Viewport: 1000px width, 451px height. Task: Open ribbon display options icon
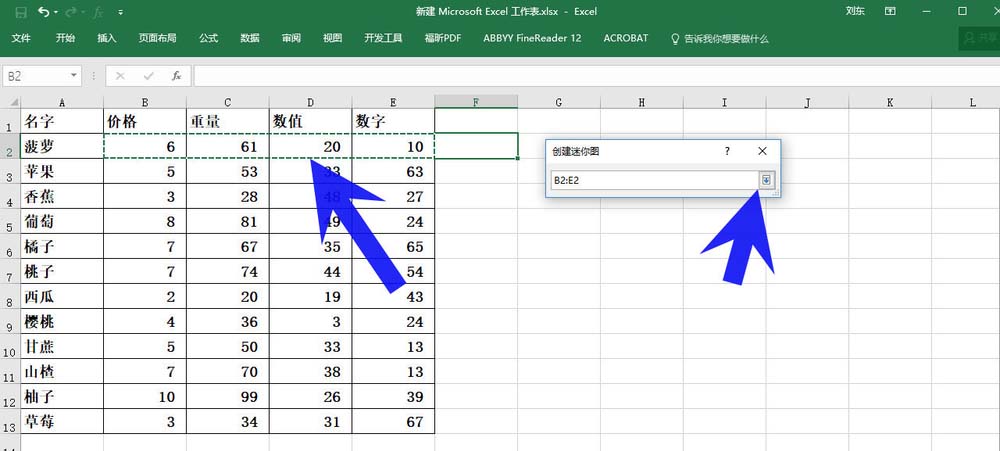coord(890,11)
